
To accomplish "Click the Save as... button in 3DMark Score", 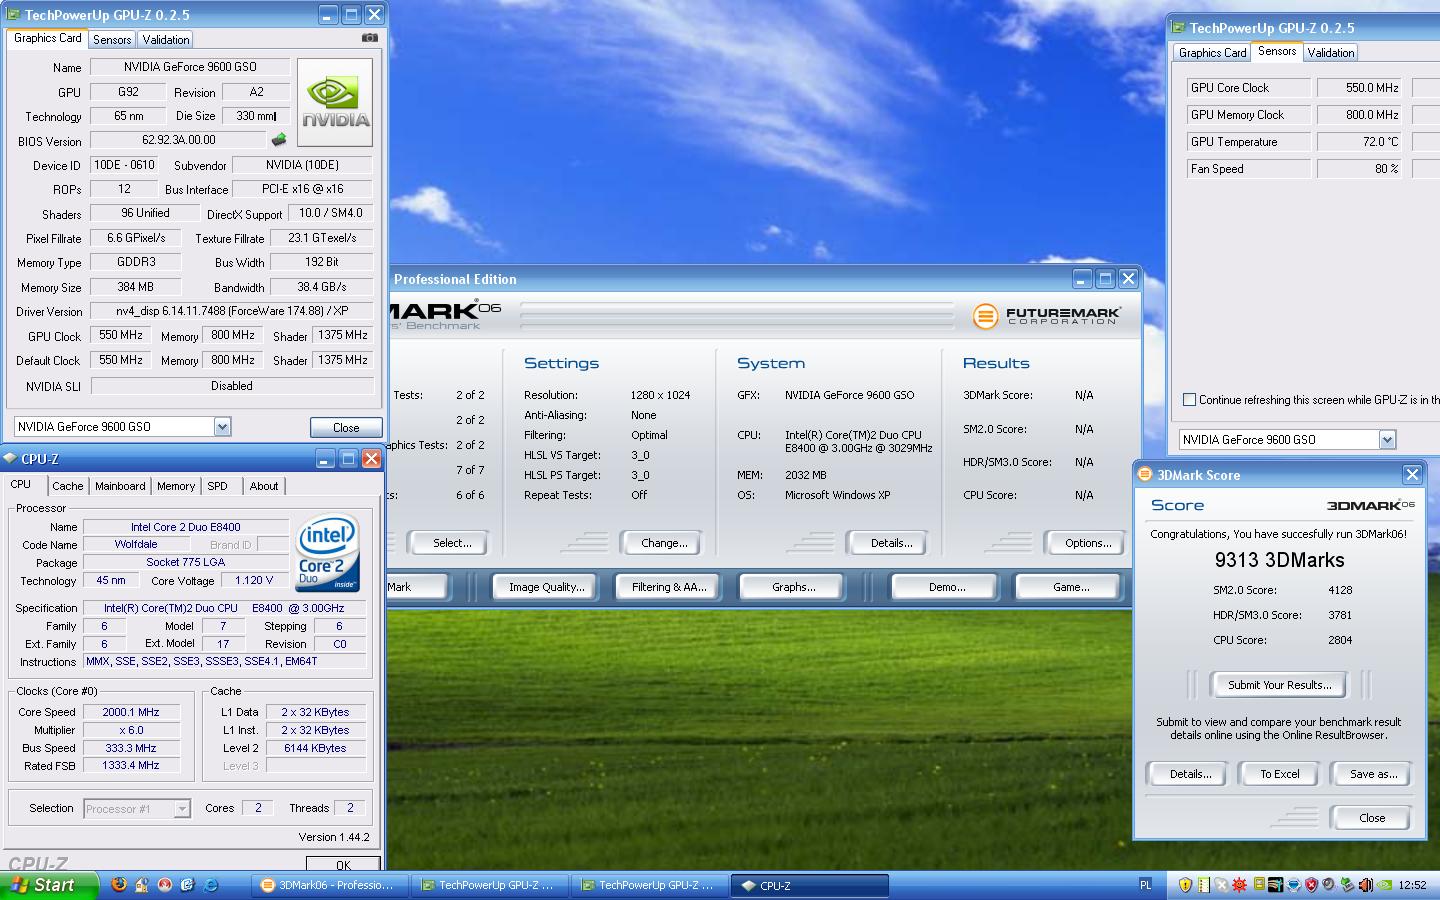I will click(1373, 774).
